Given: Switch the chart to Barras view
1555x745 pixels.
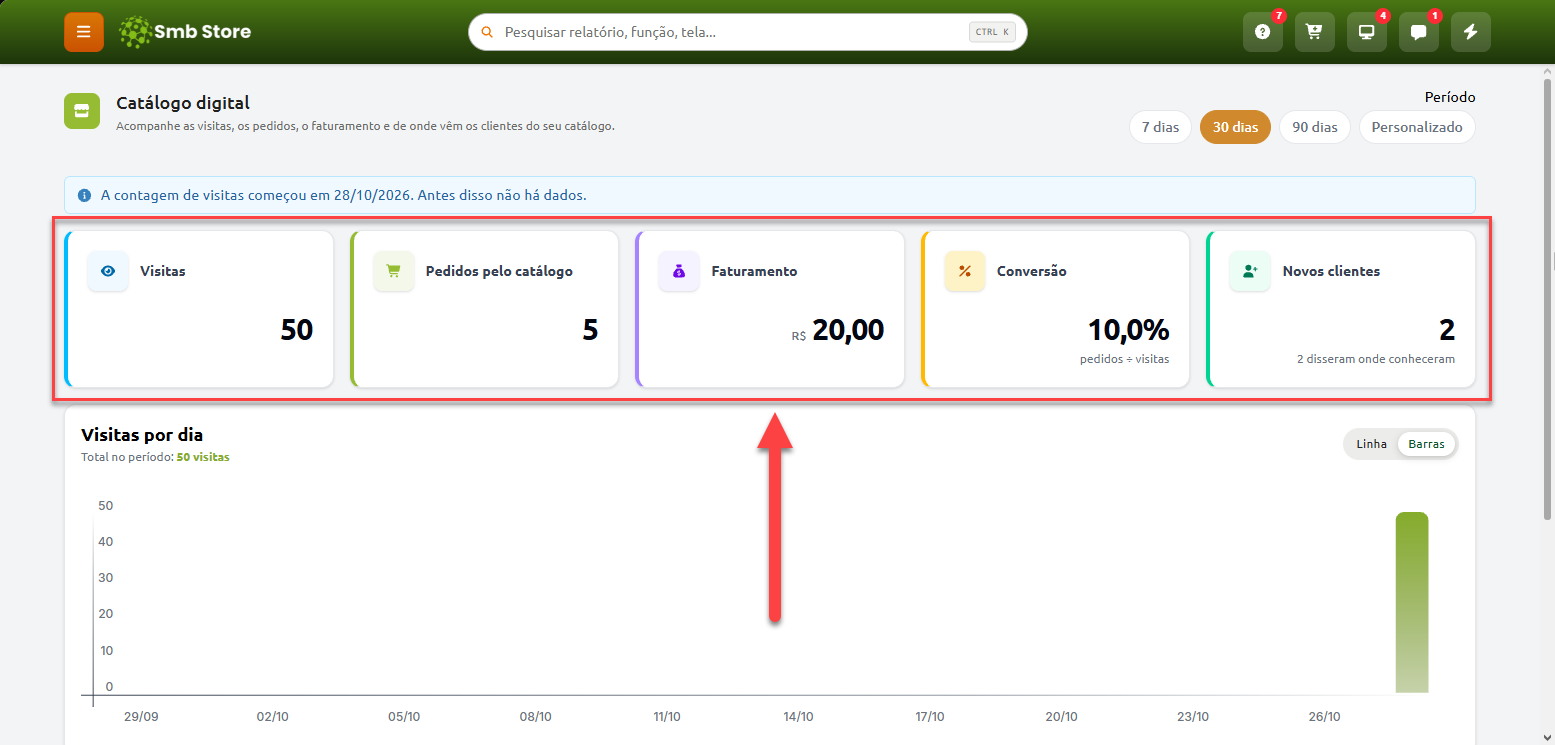Looking at the screenshot, I should pos(1427,444).
